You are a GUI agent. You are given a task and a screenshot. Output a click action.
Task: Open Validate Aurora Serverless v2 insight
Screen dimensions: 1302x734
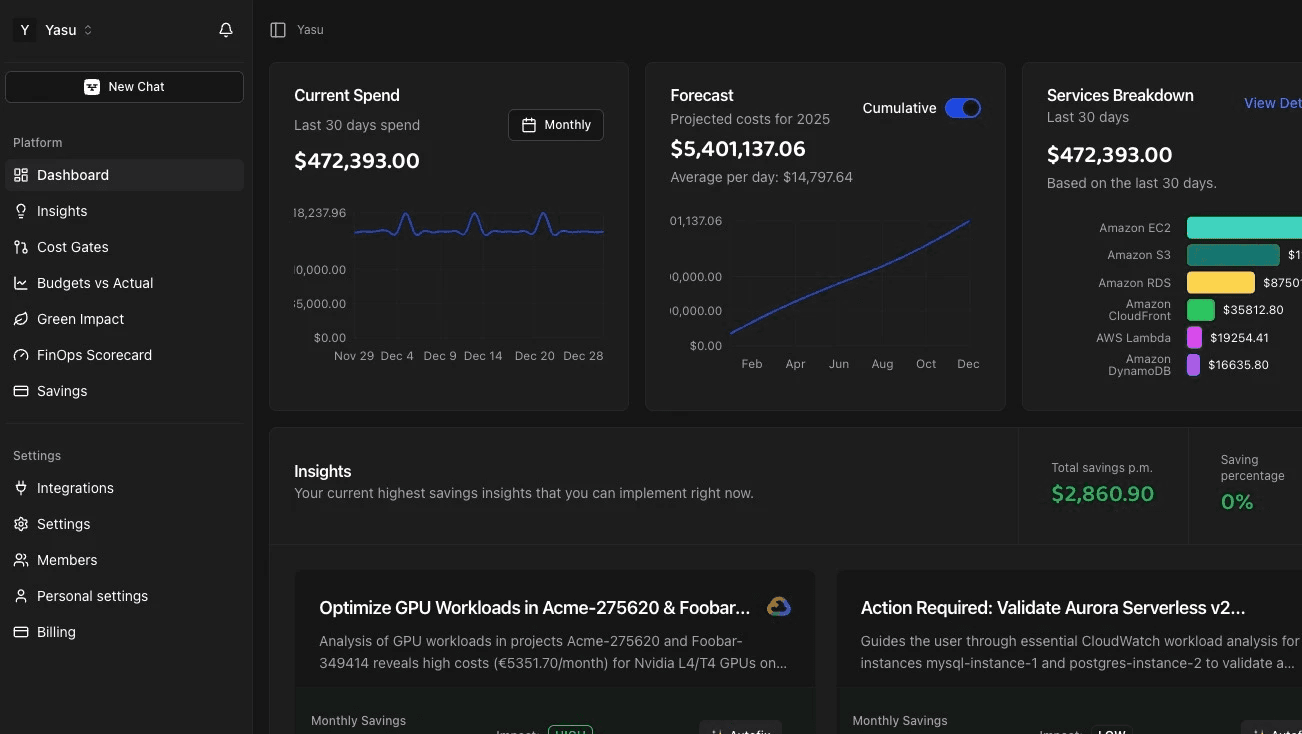tap(1053, 608)
